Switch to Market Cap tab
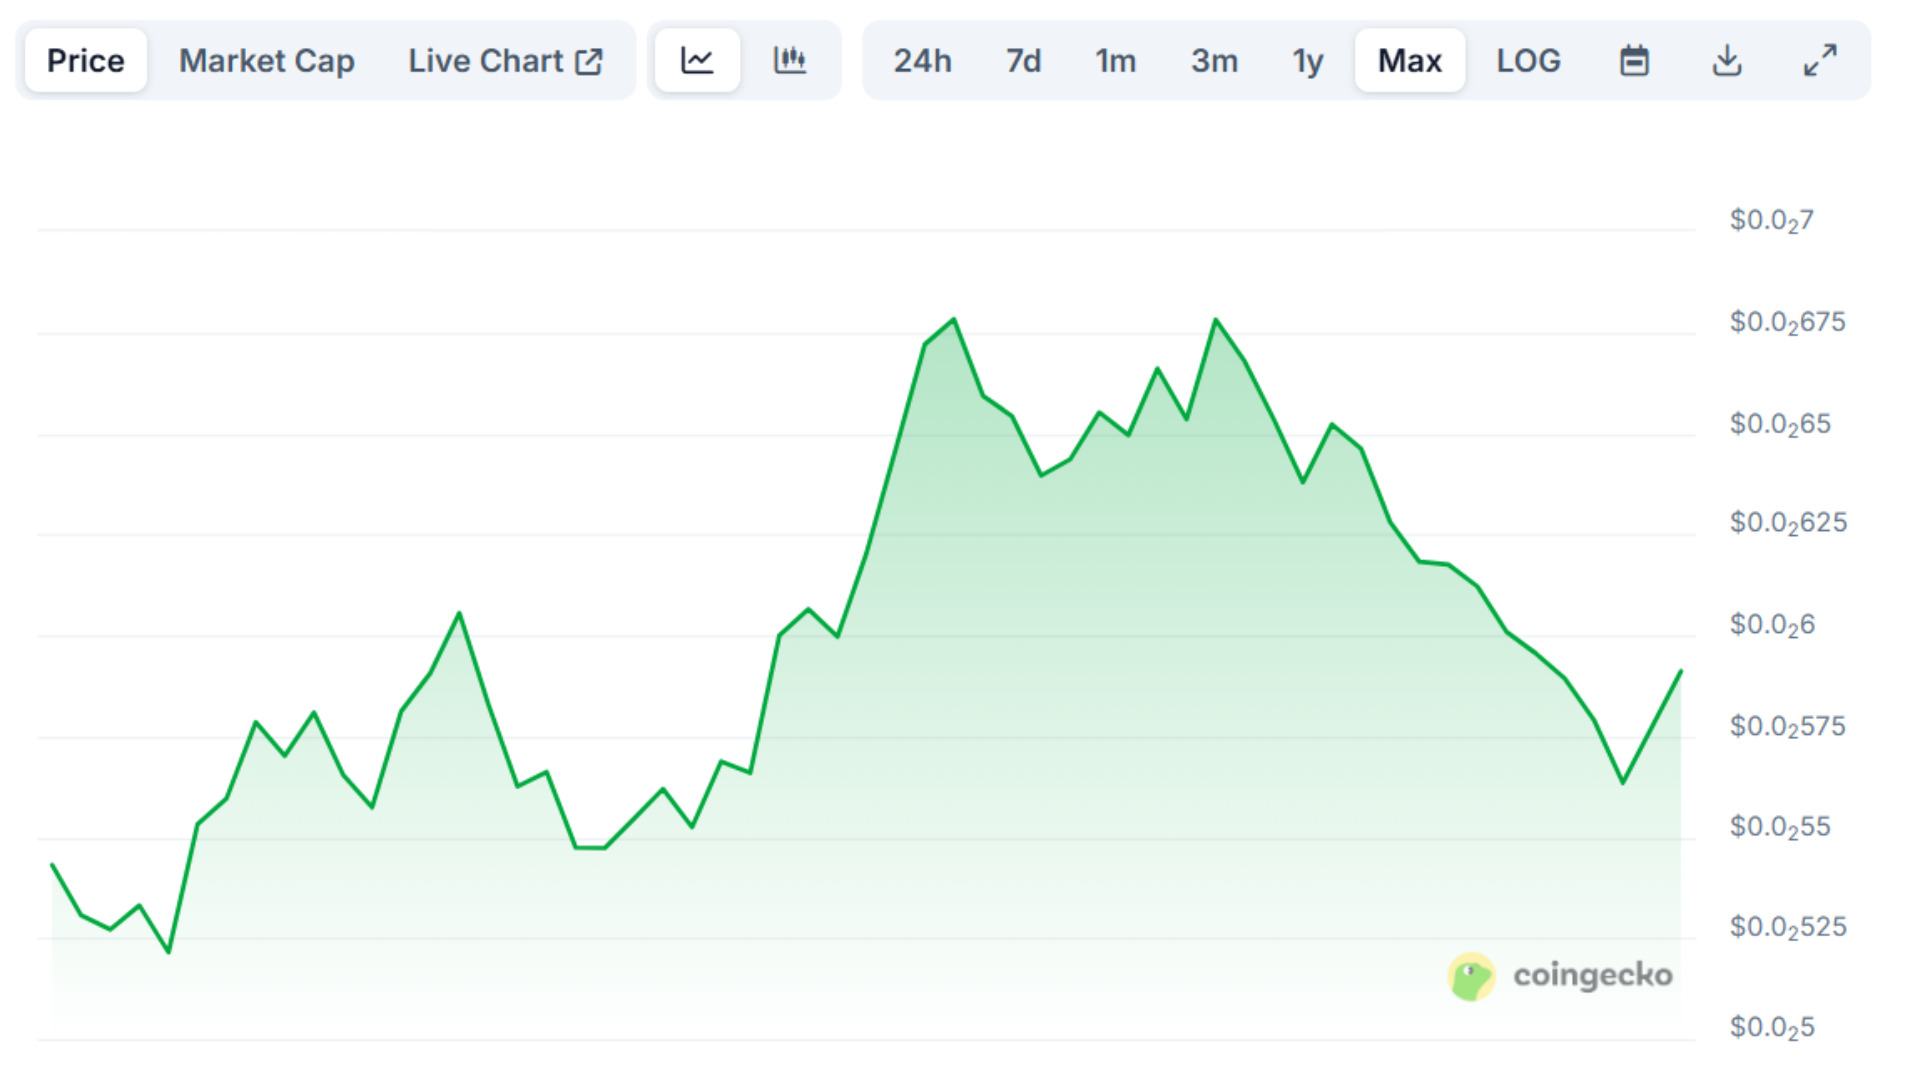The image size is (1920, 1080). pyautogui.click(x=266, y=61)
